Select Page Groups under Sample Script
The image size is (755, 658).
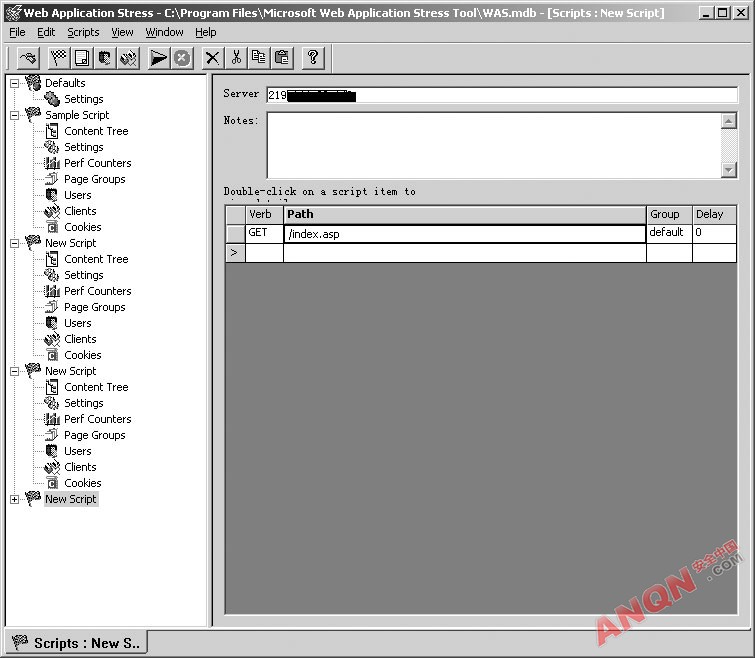coord(95,179)
